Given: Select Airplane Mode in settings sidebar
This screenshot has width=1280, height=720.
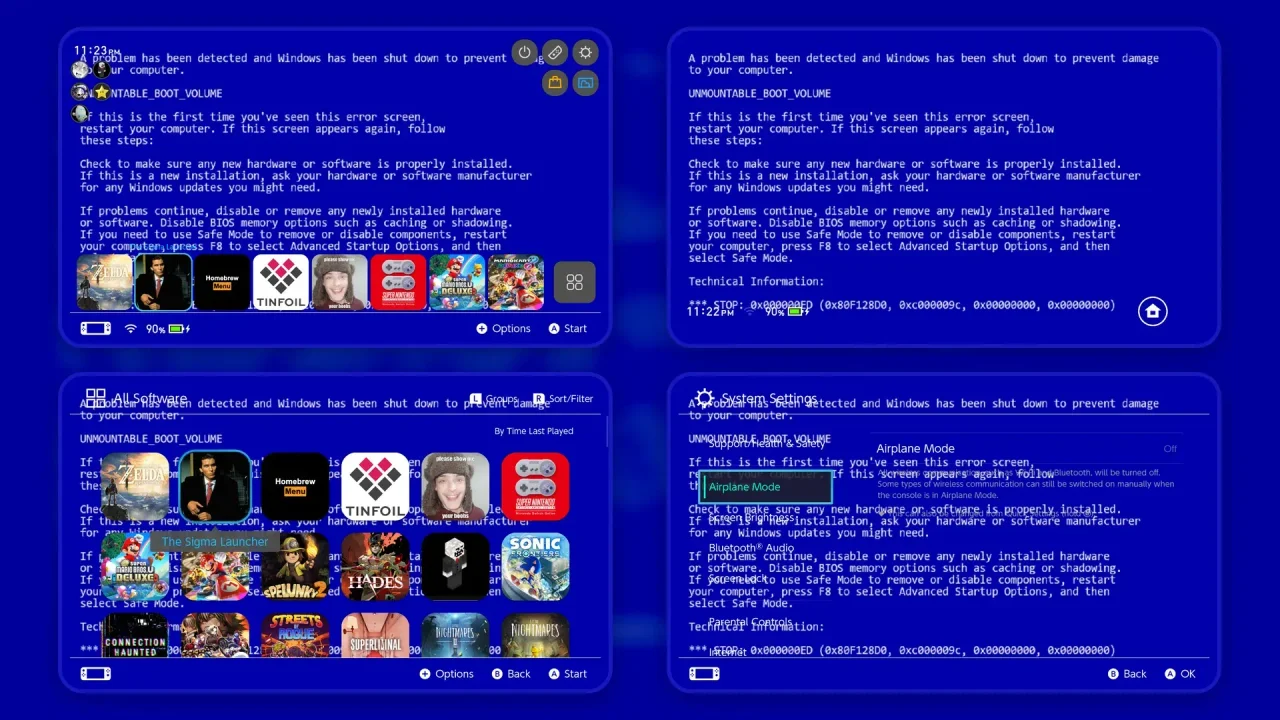Looking at the screenshot, I should (x=766, y=487).
